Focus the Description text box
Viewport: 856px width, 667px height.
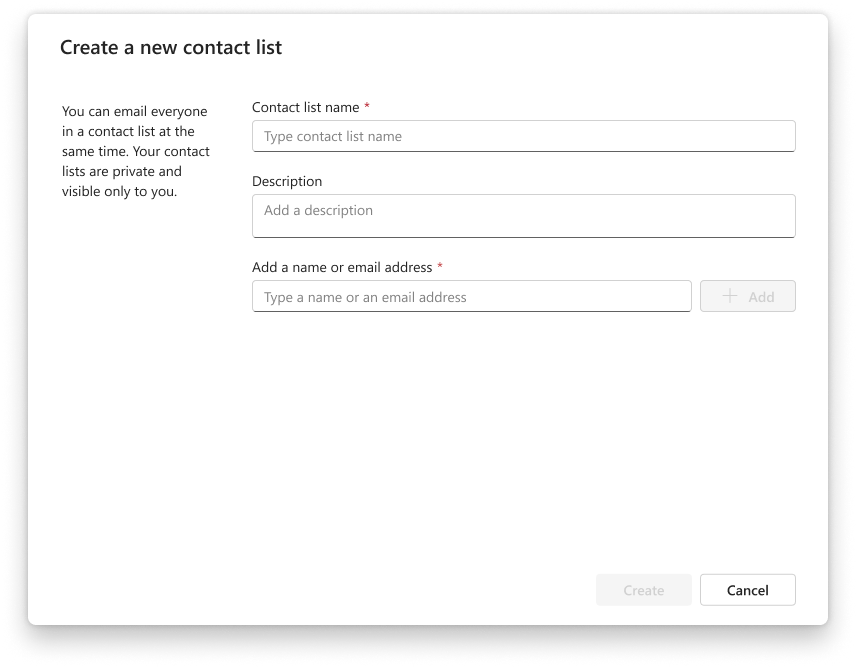tap(523, 215)
